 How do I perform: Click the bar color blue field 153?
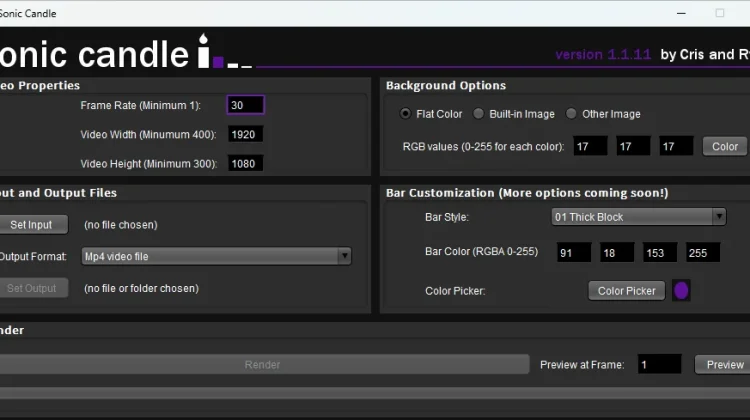660,253
